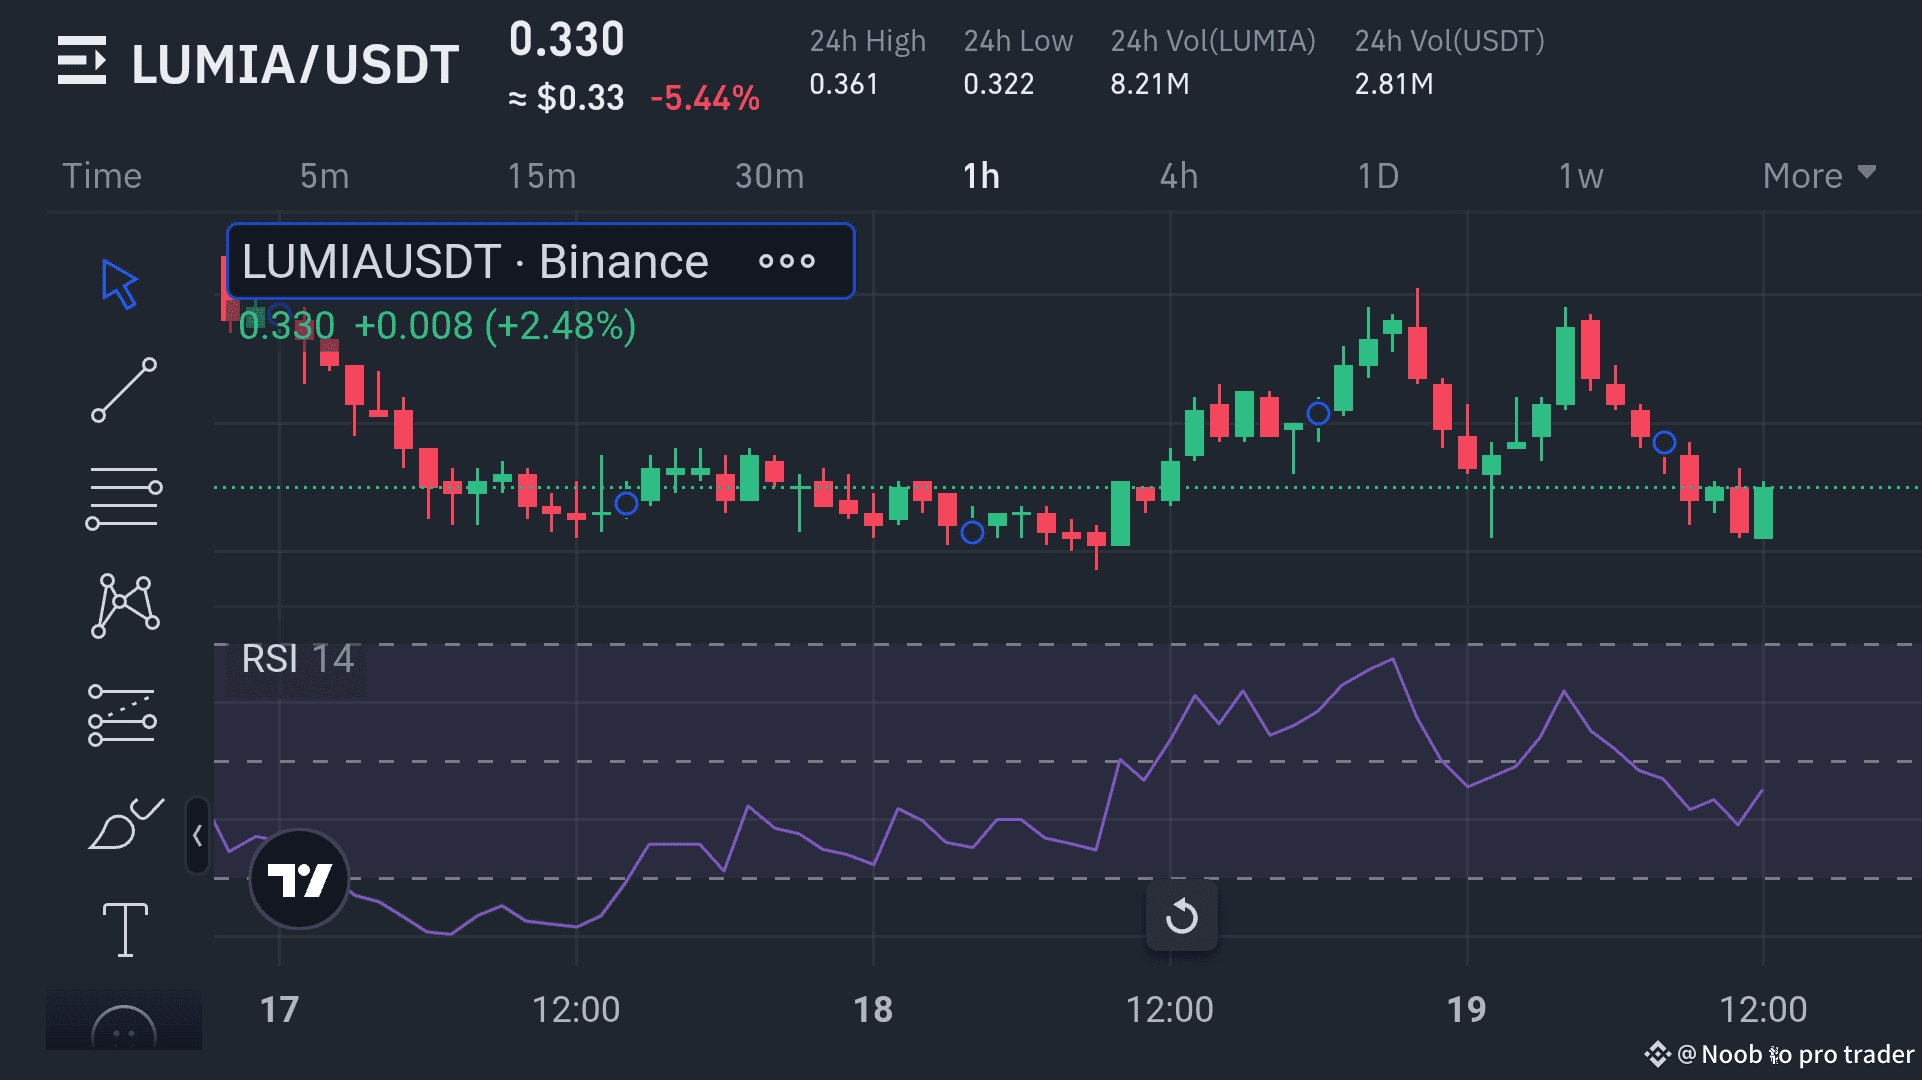Click the LUMIA/USDT pair title

click(295, 64)
